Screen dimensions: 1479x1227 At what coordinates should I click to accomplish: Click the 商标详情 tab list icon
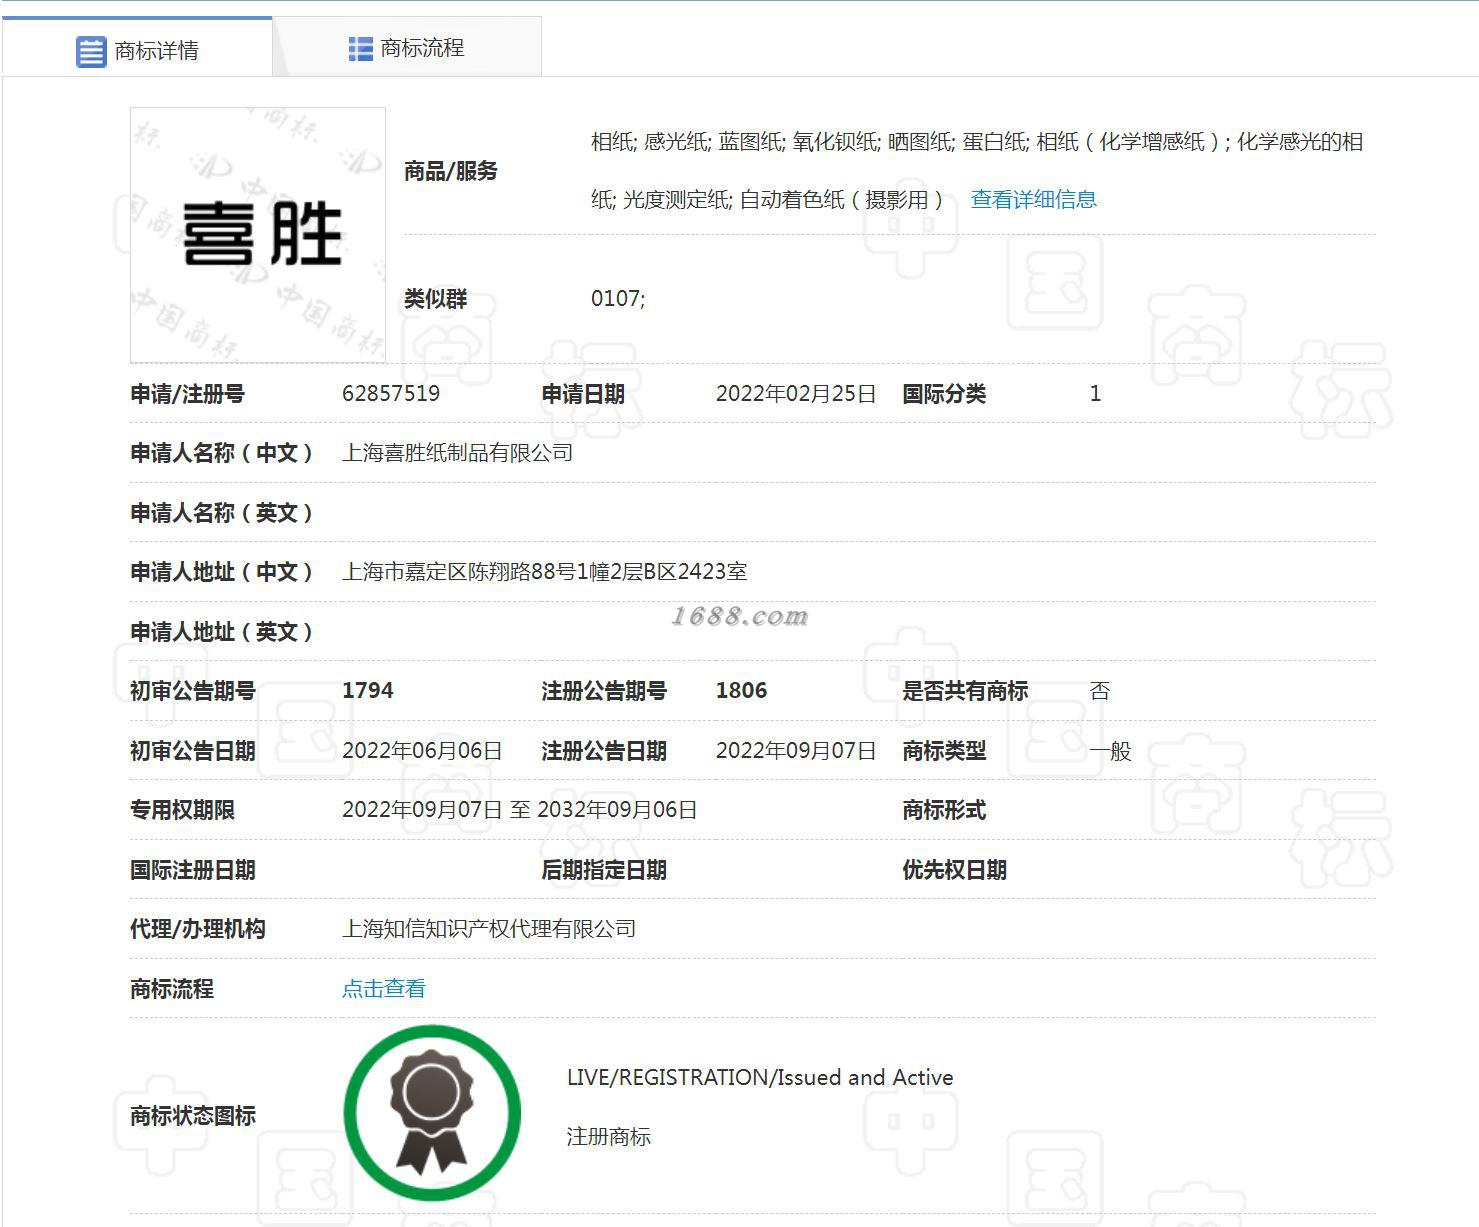(91, 51)
